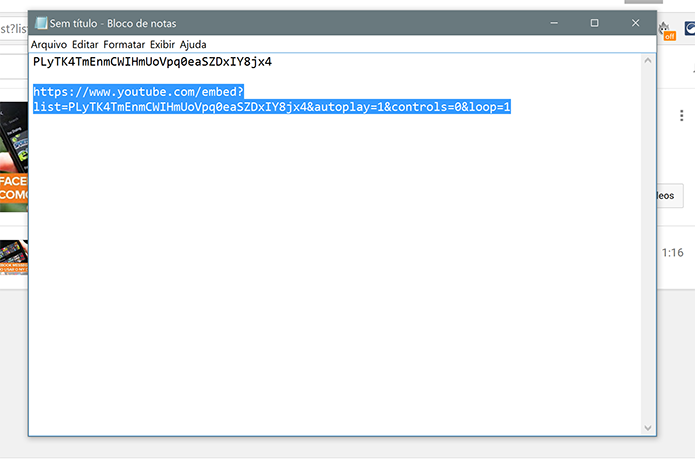Click the Notepad icon in title bar
This screenshot has height=460, width=695.
(41, 23)
